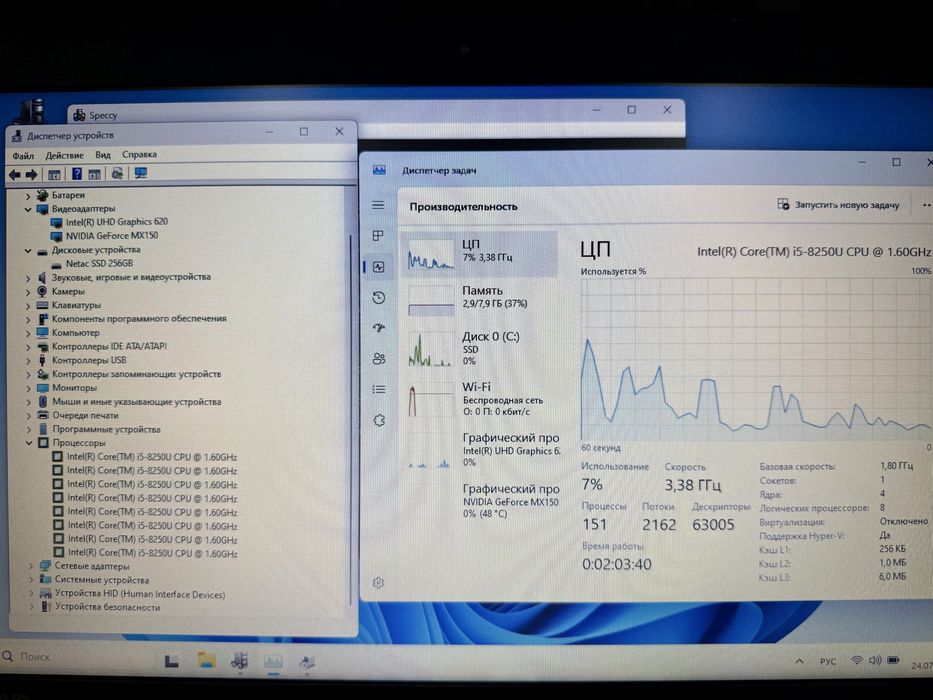Open Details list icon in Task Manager sidebar

378,389
